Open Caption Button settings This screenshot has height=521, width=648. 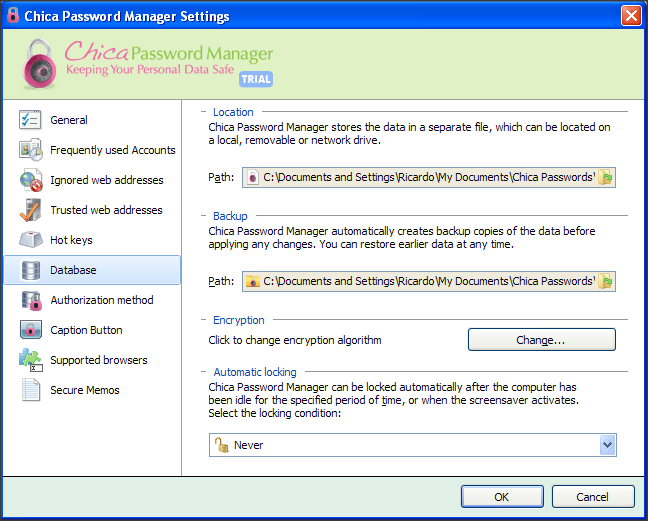click(x=92, y=330)
